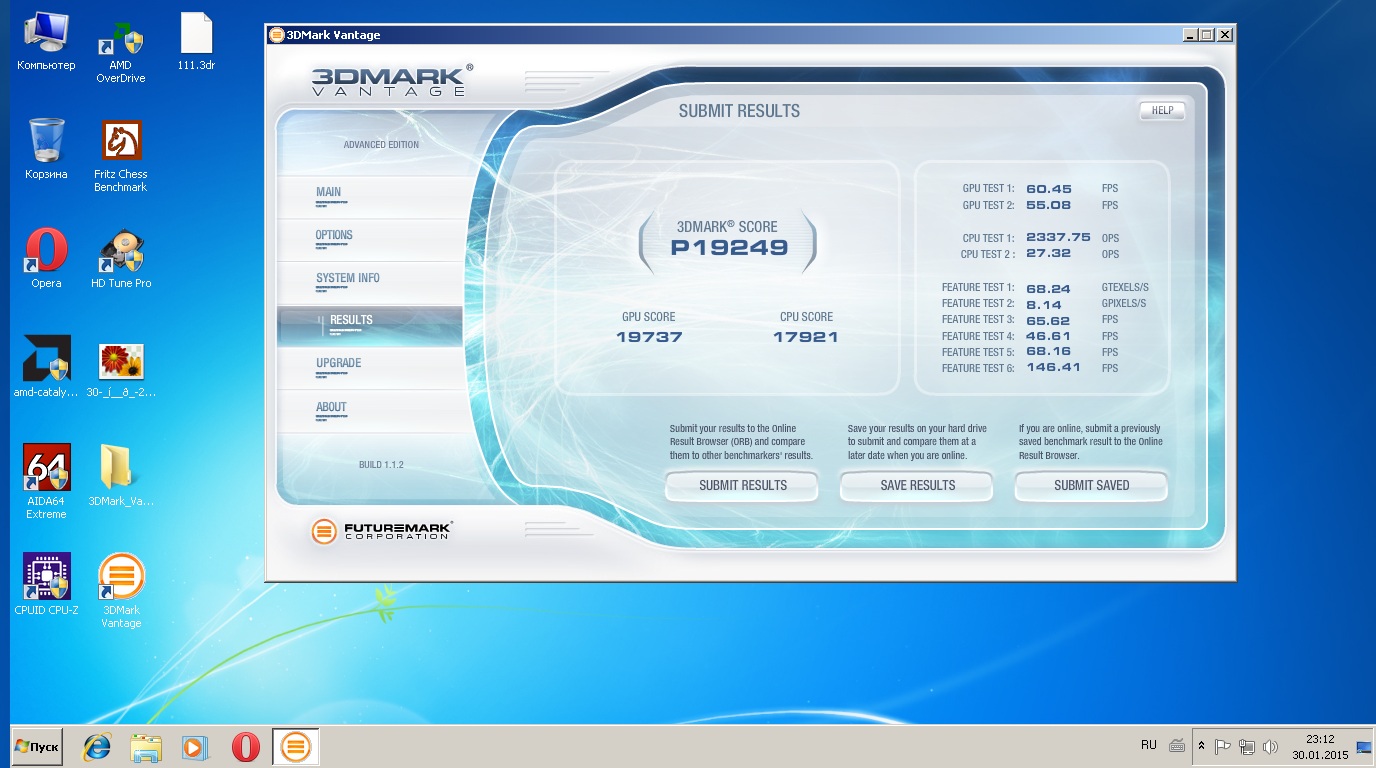Click Feature Test 1 value 68.24
The image size is (1376, 768).
click(x=1049, y=288)
